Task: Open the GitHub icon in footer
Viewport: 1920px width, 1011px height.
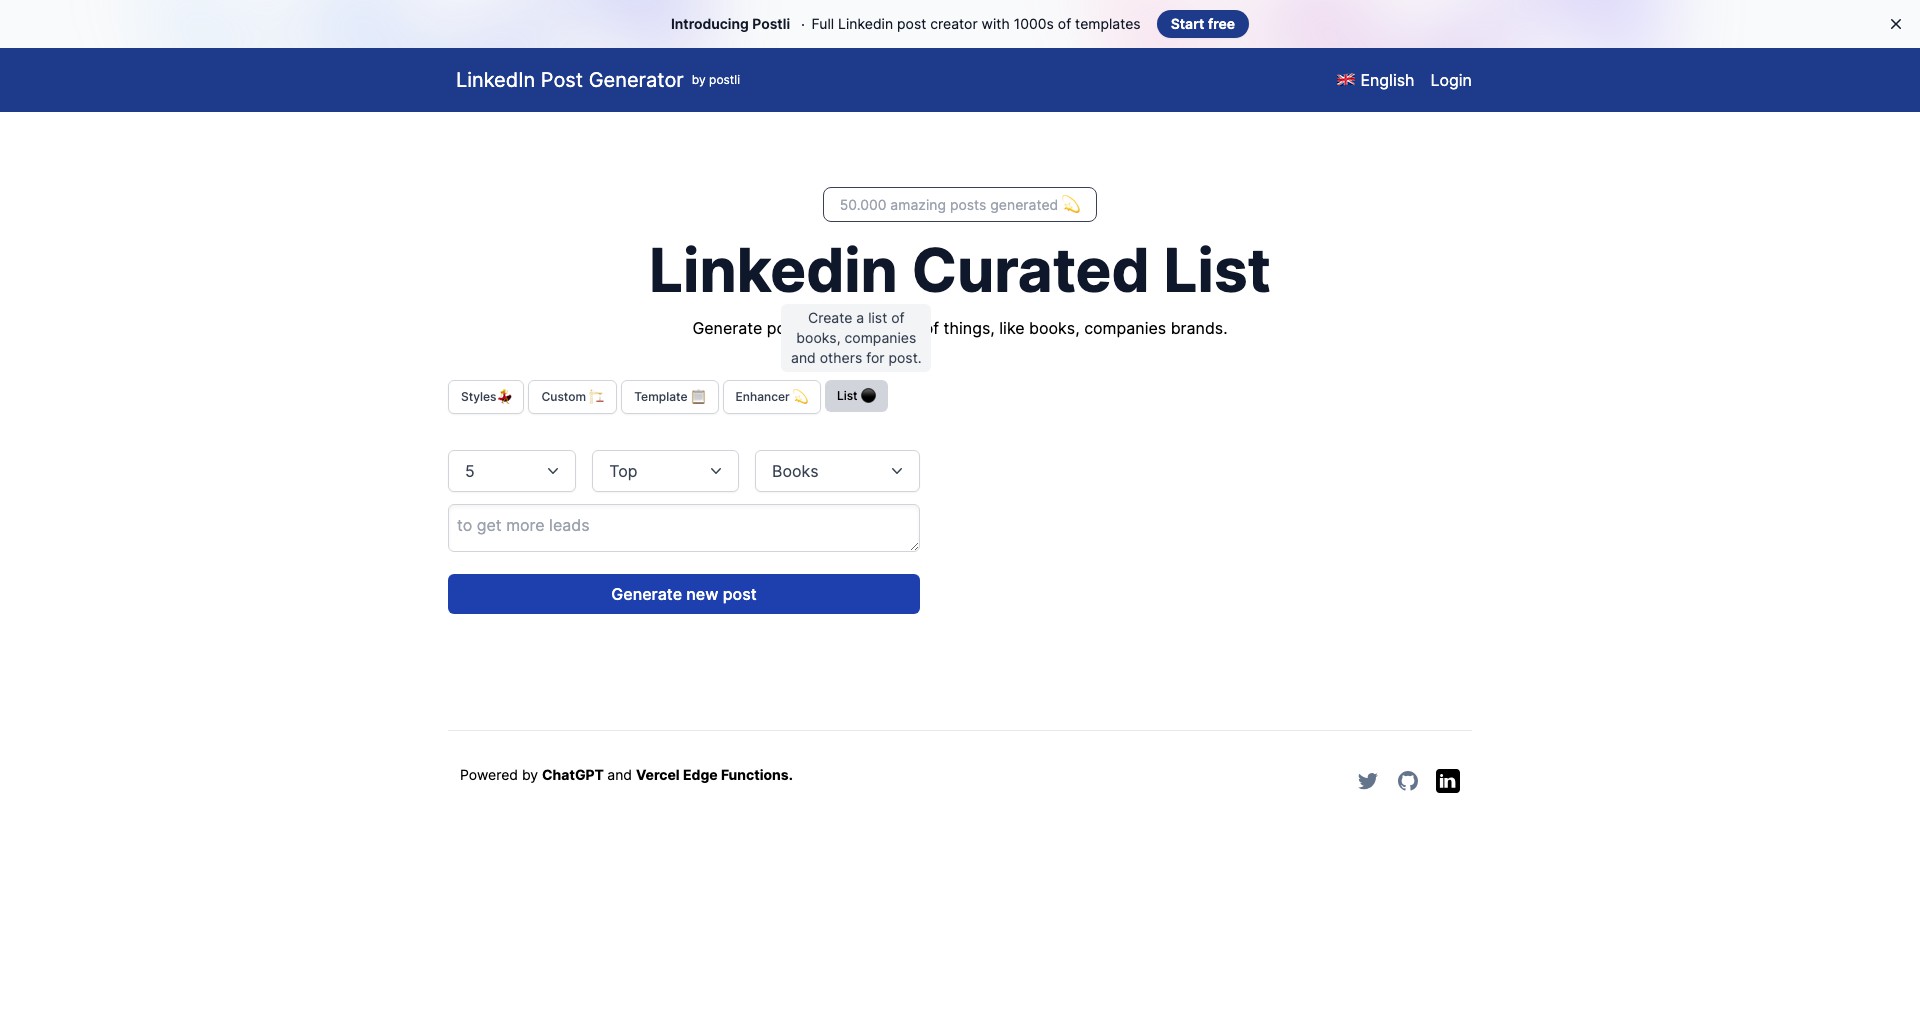Action: tap(1408, 781)
